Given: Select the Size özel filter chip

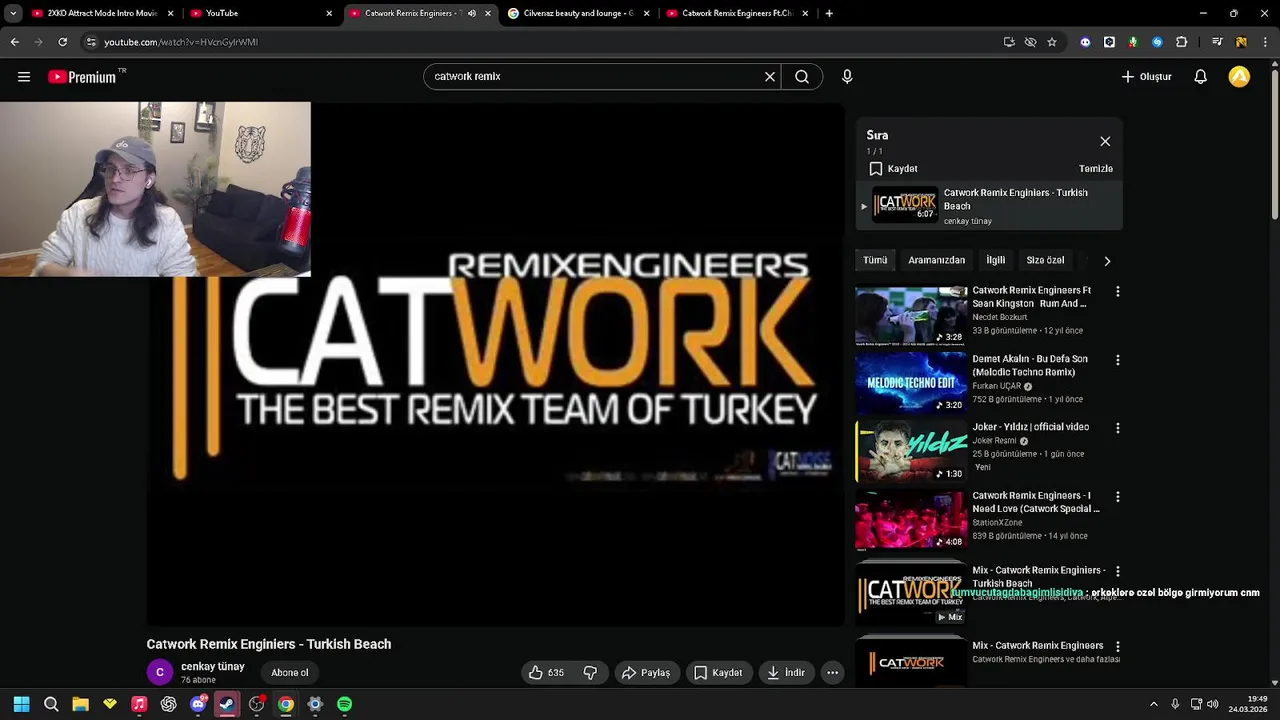Looking at the screenshot, I should point(1045,260).
